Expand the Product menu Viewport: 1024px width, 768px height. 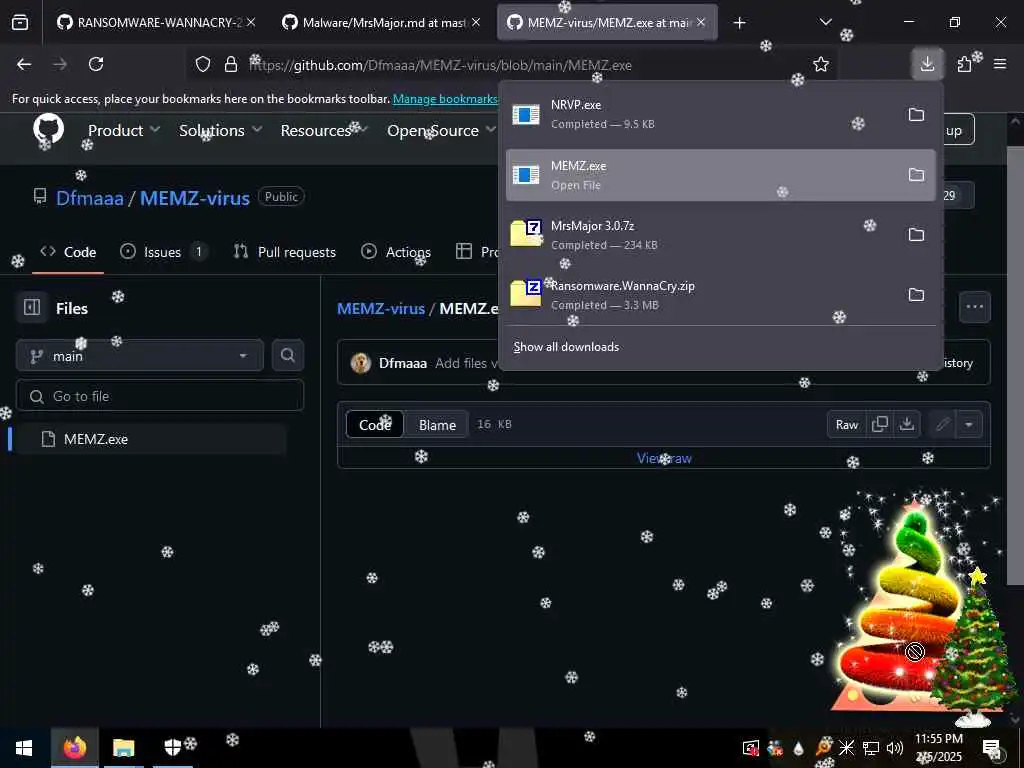124,131
